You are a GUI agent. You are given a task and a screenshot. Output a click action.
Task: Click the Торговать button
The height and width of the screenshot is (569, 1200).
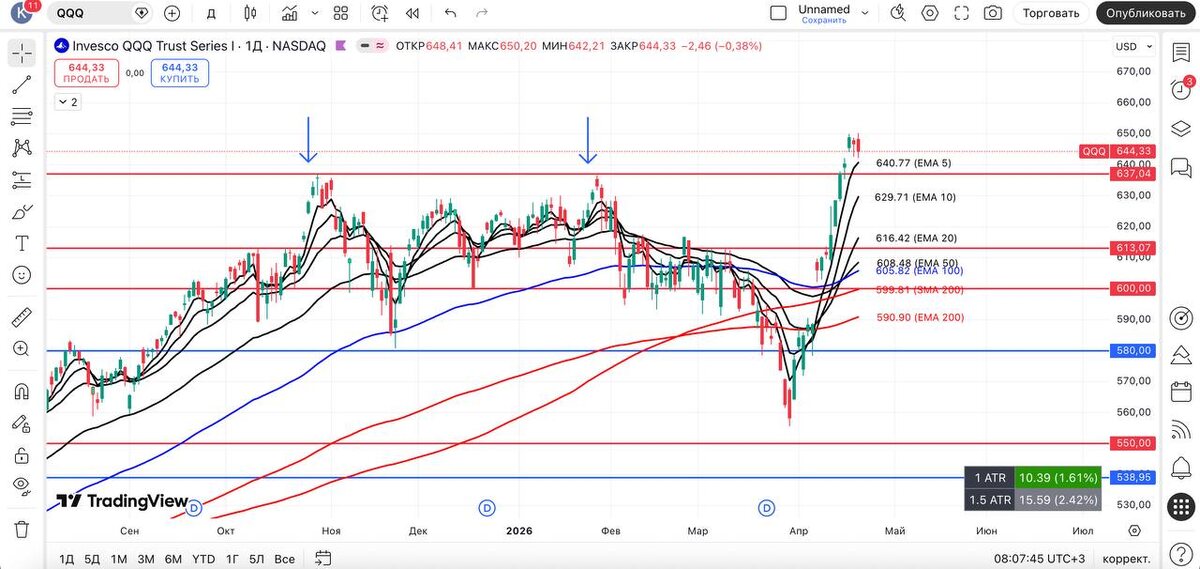[1051, 13]
